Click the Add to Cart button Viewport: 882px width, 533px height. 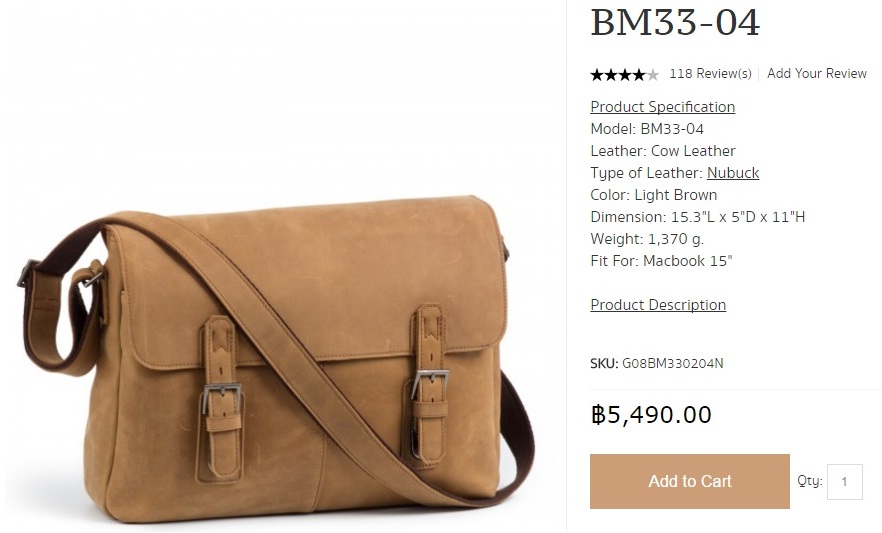[x=690, y=481]
